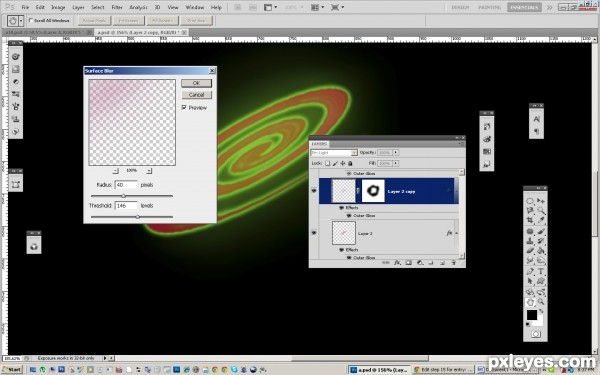Select the History Brush tool
600x375 pixels.
(x=541, y=241)
